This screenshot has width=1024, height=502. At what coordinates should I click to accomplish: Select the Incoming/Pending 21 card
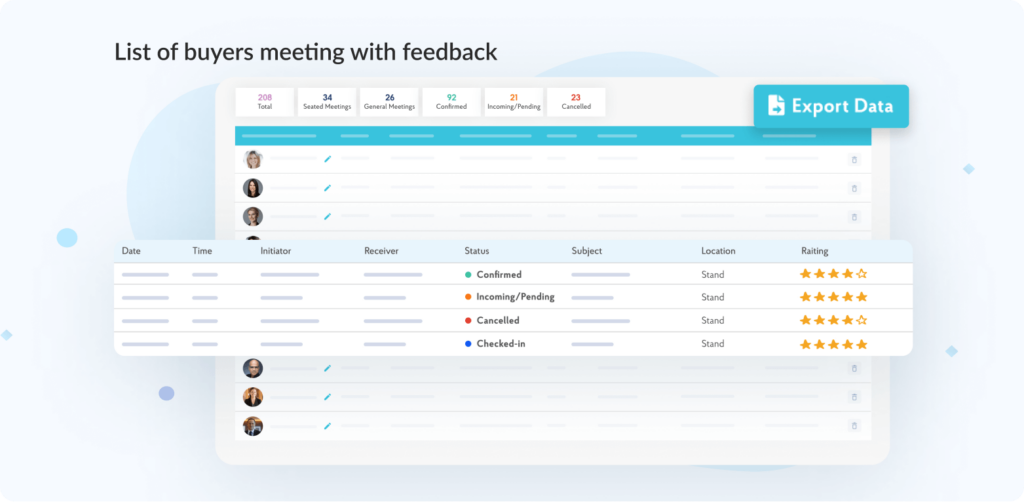coord(514,102)
